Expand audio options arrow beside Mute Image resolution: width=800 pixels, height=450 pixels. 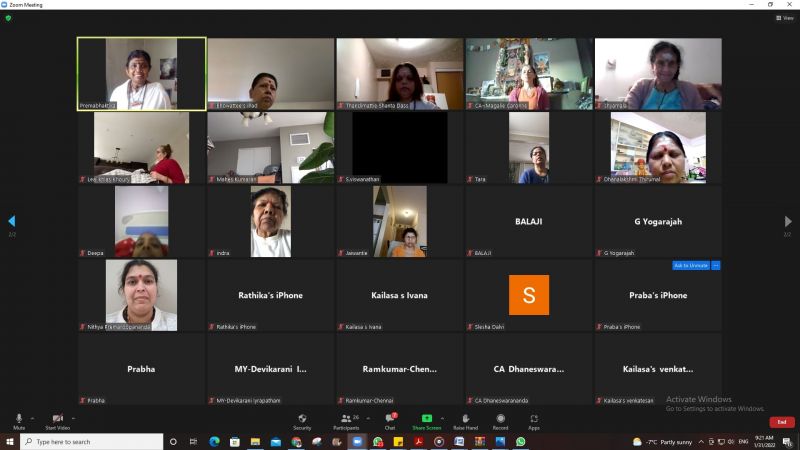point(32,417)
